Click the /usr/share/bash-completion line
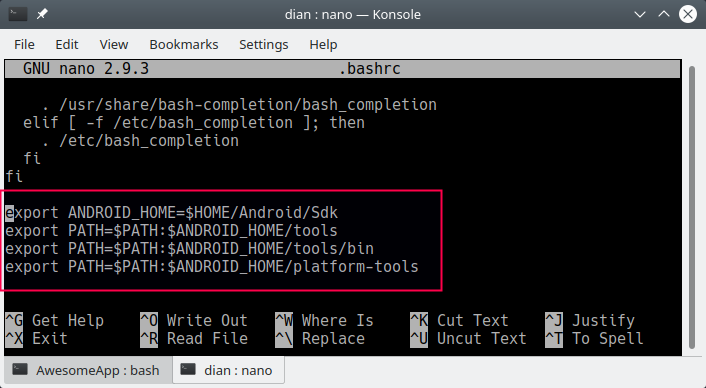The width and height of the screenshot is (706, 388). click(x=239, y=104)
